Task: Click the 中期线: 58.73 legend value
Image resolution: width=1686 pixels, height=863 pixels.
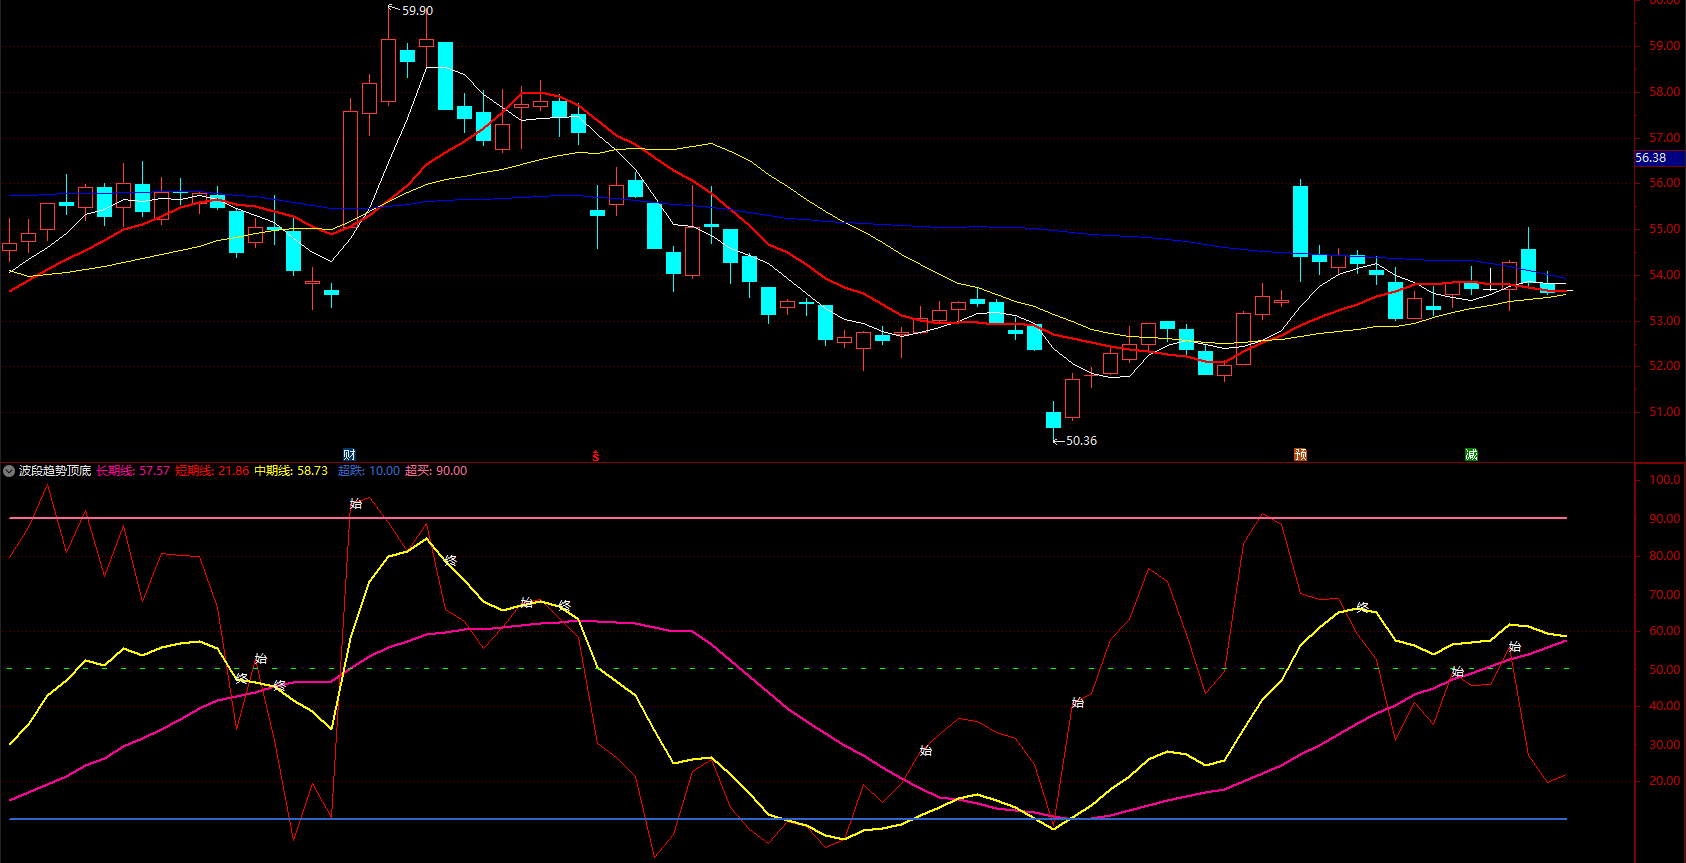Action: 291,471
